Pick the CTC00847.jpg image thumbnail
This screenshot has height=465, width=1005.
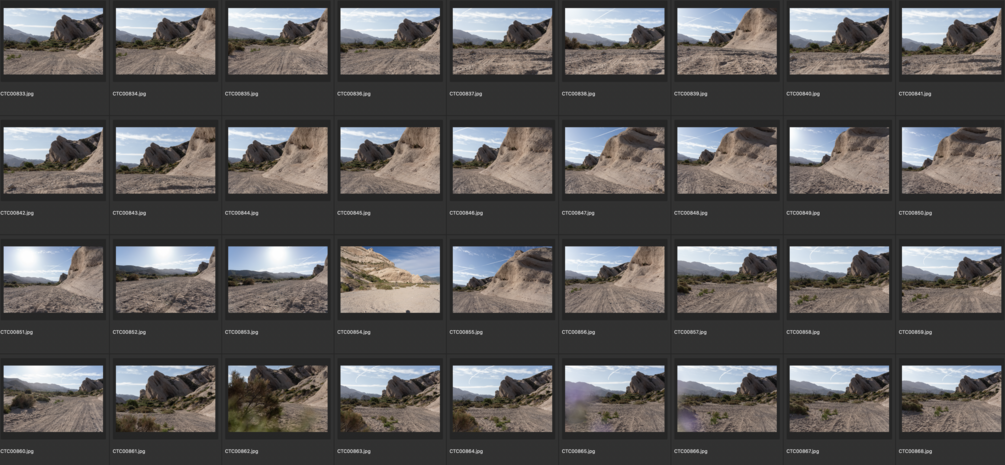pyautogui.click(x=615, y=160)
